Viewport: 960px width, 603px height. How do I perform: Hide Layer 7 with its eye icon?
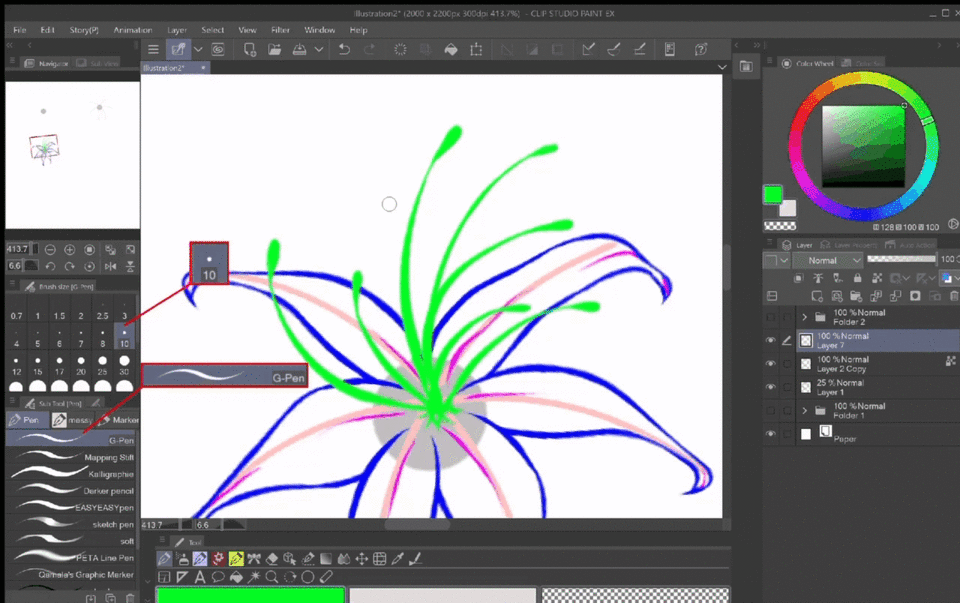(770, 340)
